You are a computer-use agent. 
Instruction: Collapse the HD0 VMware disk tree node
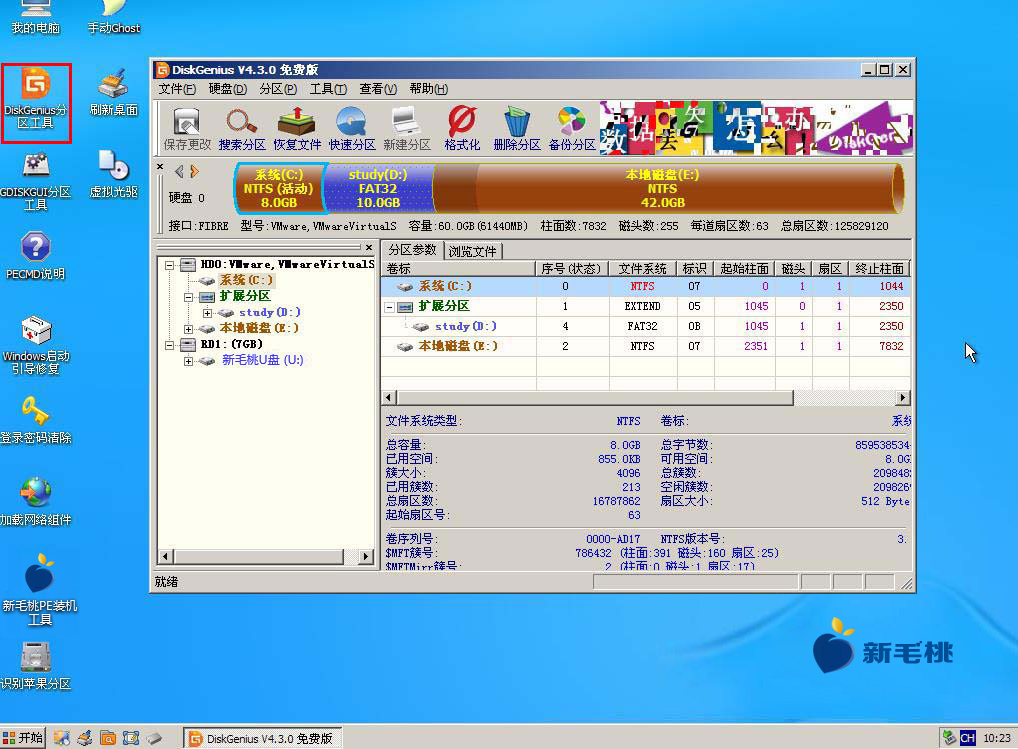click(169, 265)
